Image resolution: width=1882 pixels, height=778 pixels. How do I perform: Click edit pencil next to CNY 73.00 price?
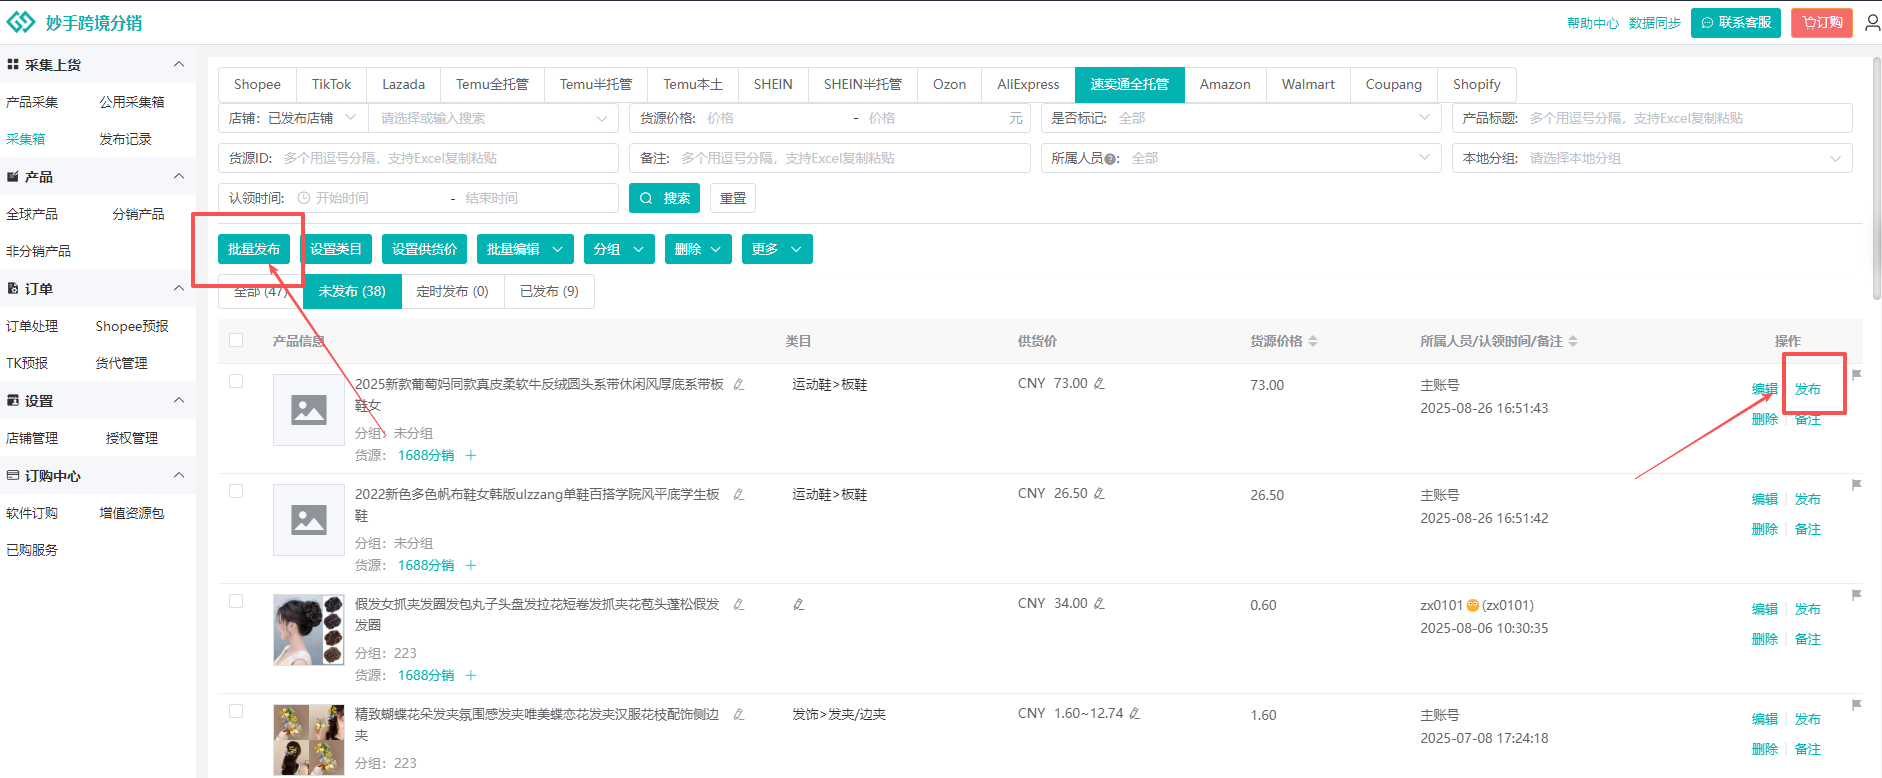[x=1099, y=383]
